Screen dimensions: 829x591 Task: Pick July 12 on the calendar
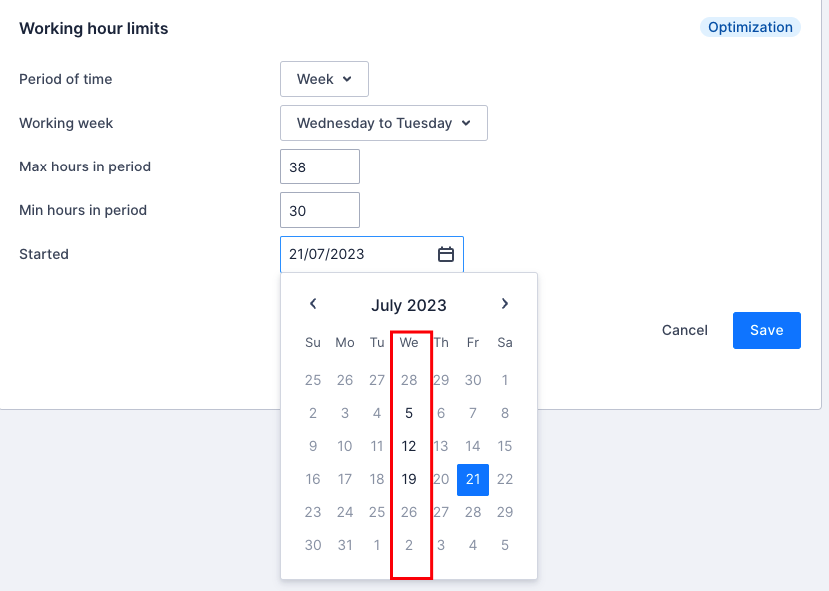(409, 446)
